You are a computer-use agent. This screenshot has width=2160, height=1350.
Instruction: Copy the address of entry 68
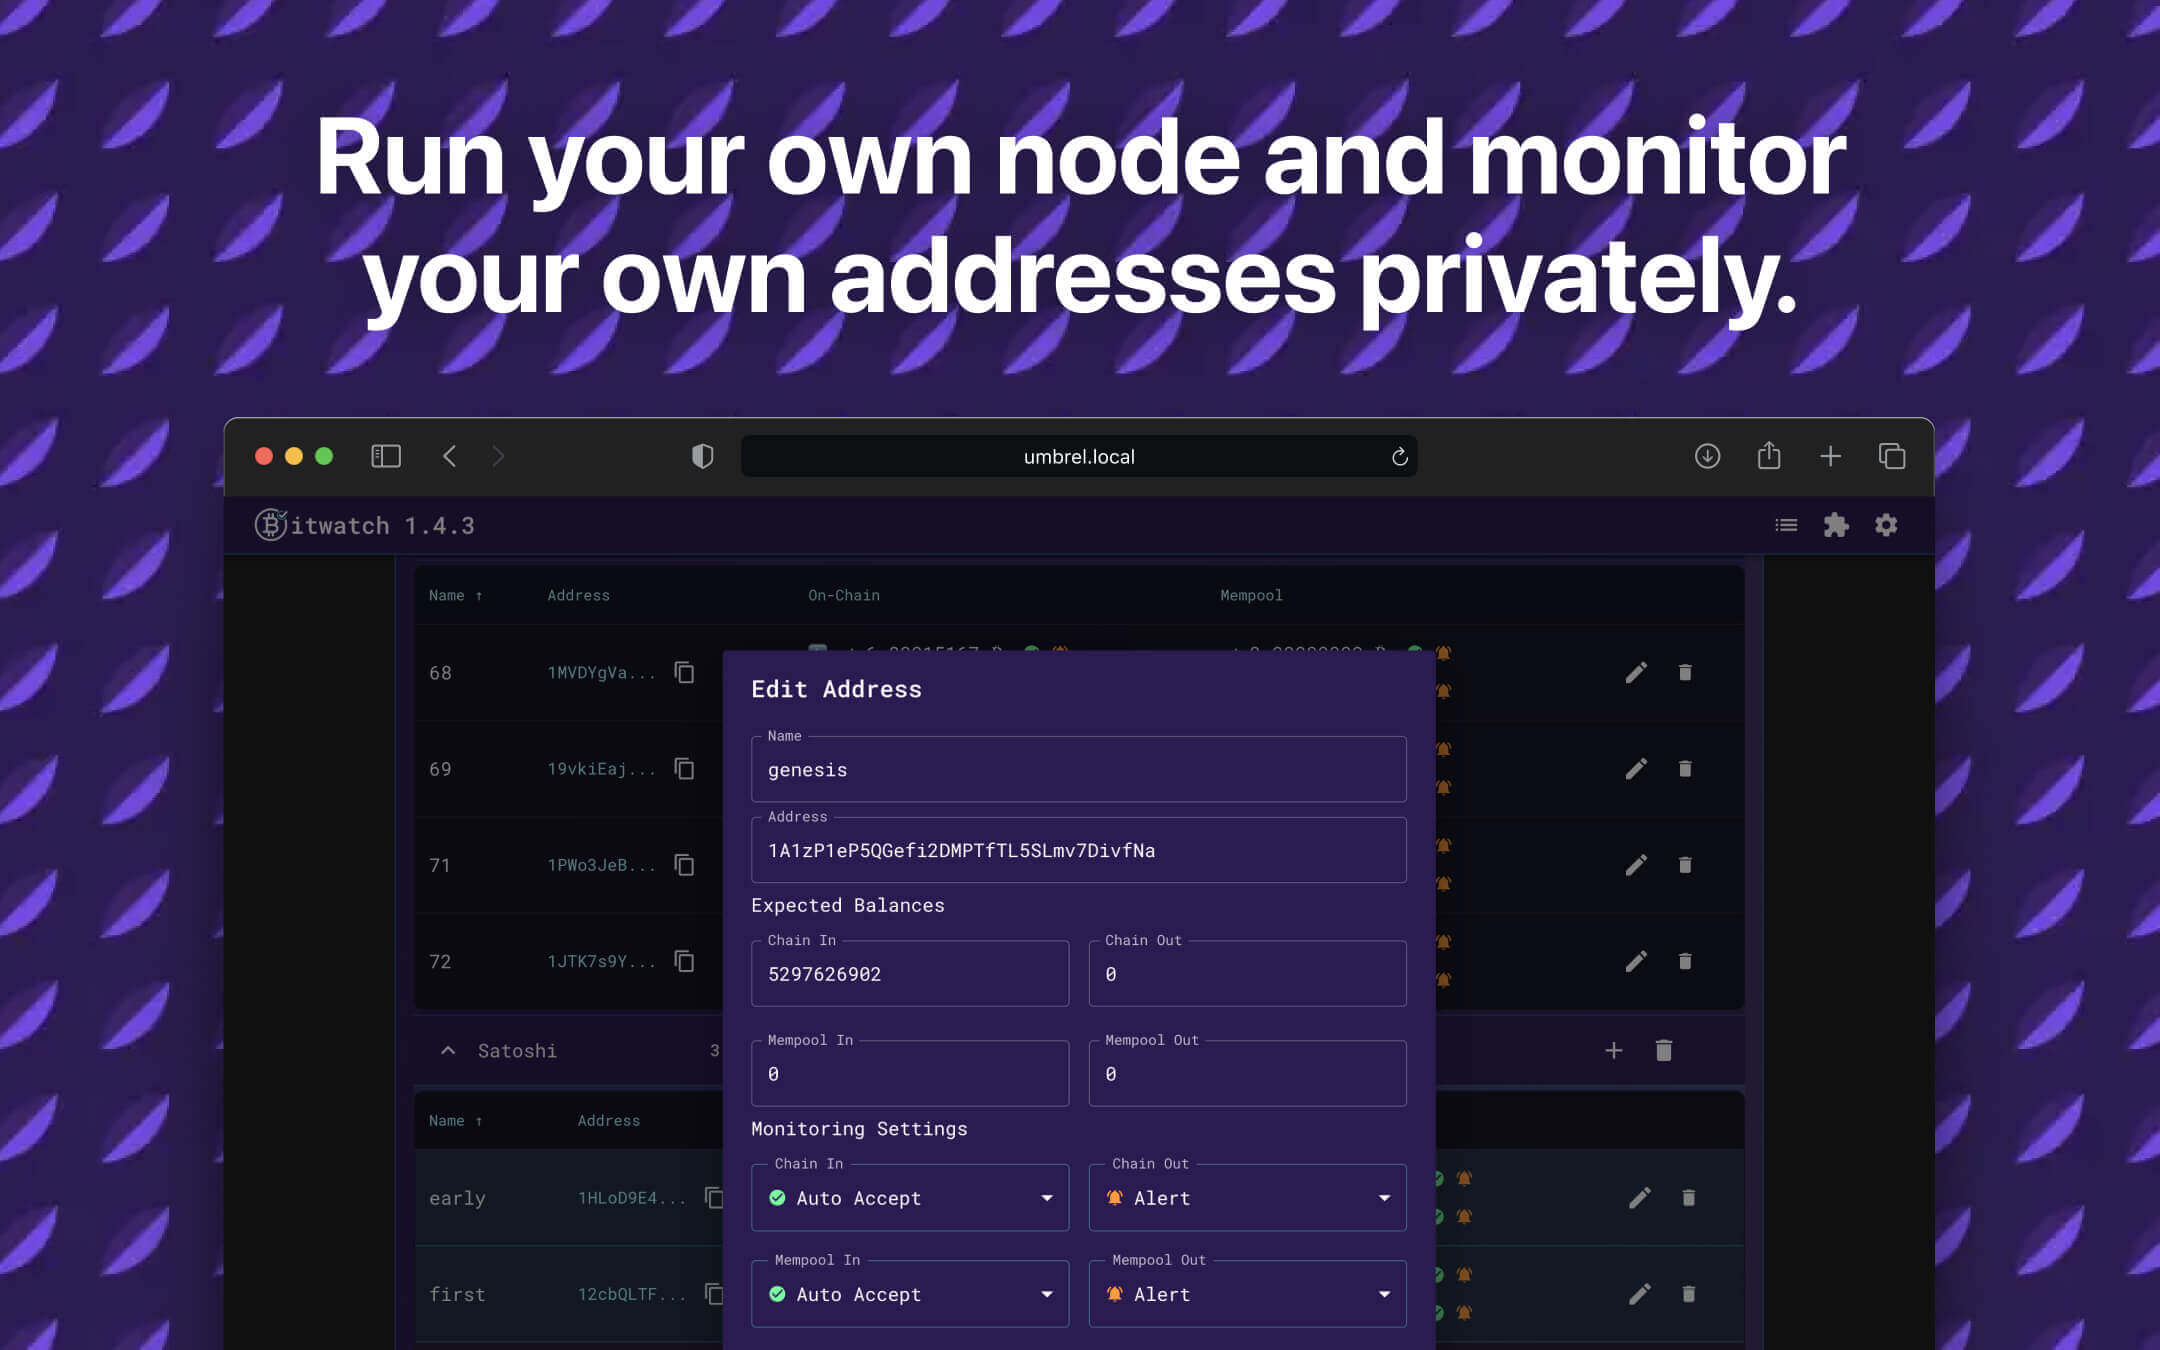coord(683,672)
